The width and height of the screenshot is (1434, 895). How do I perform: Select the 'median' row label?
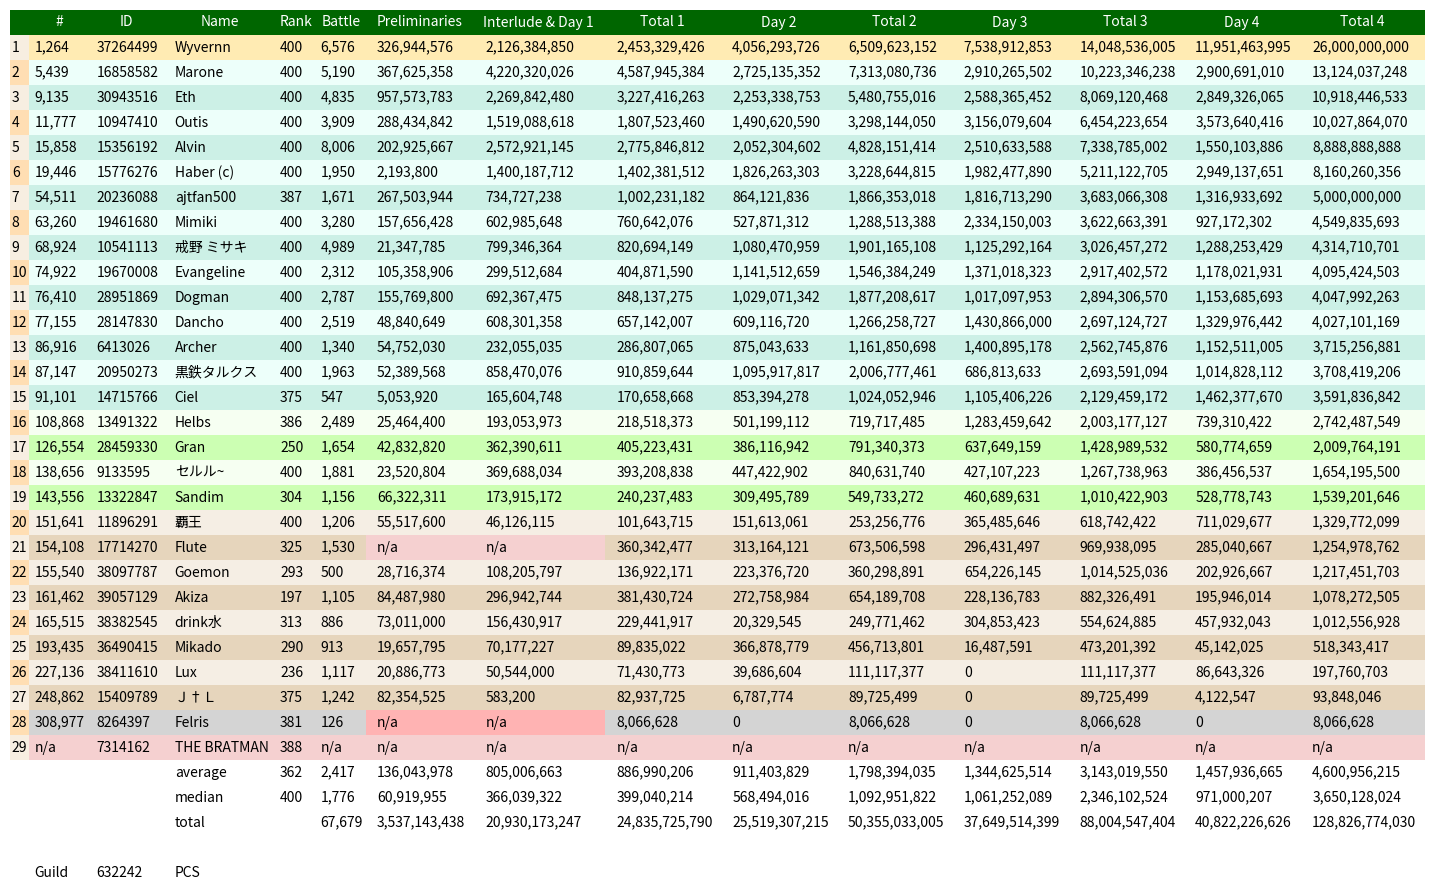[x=199, y=797]
